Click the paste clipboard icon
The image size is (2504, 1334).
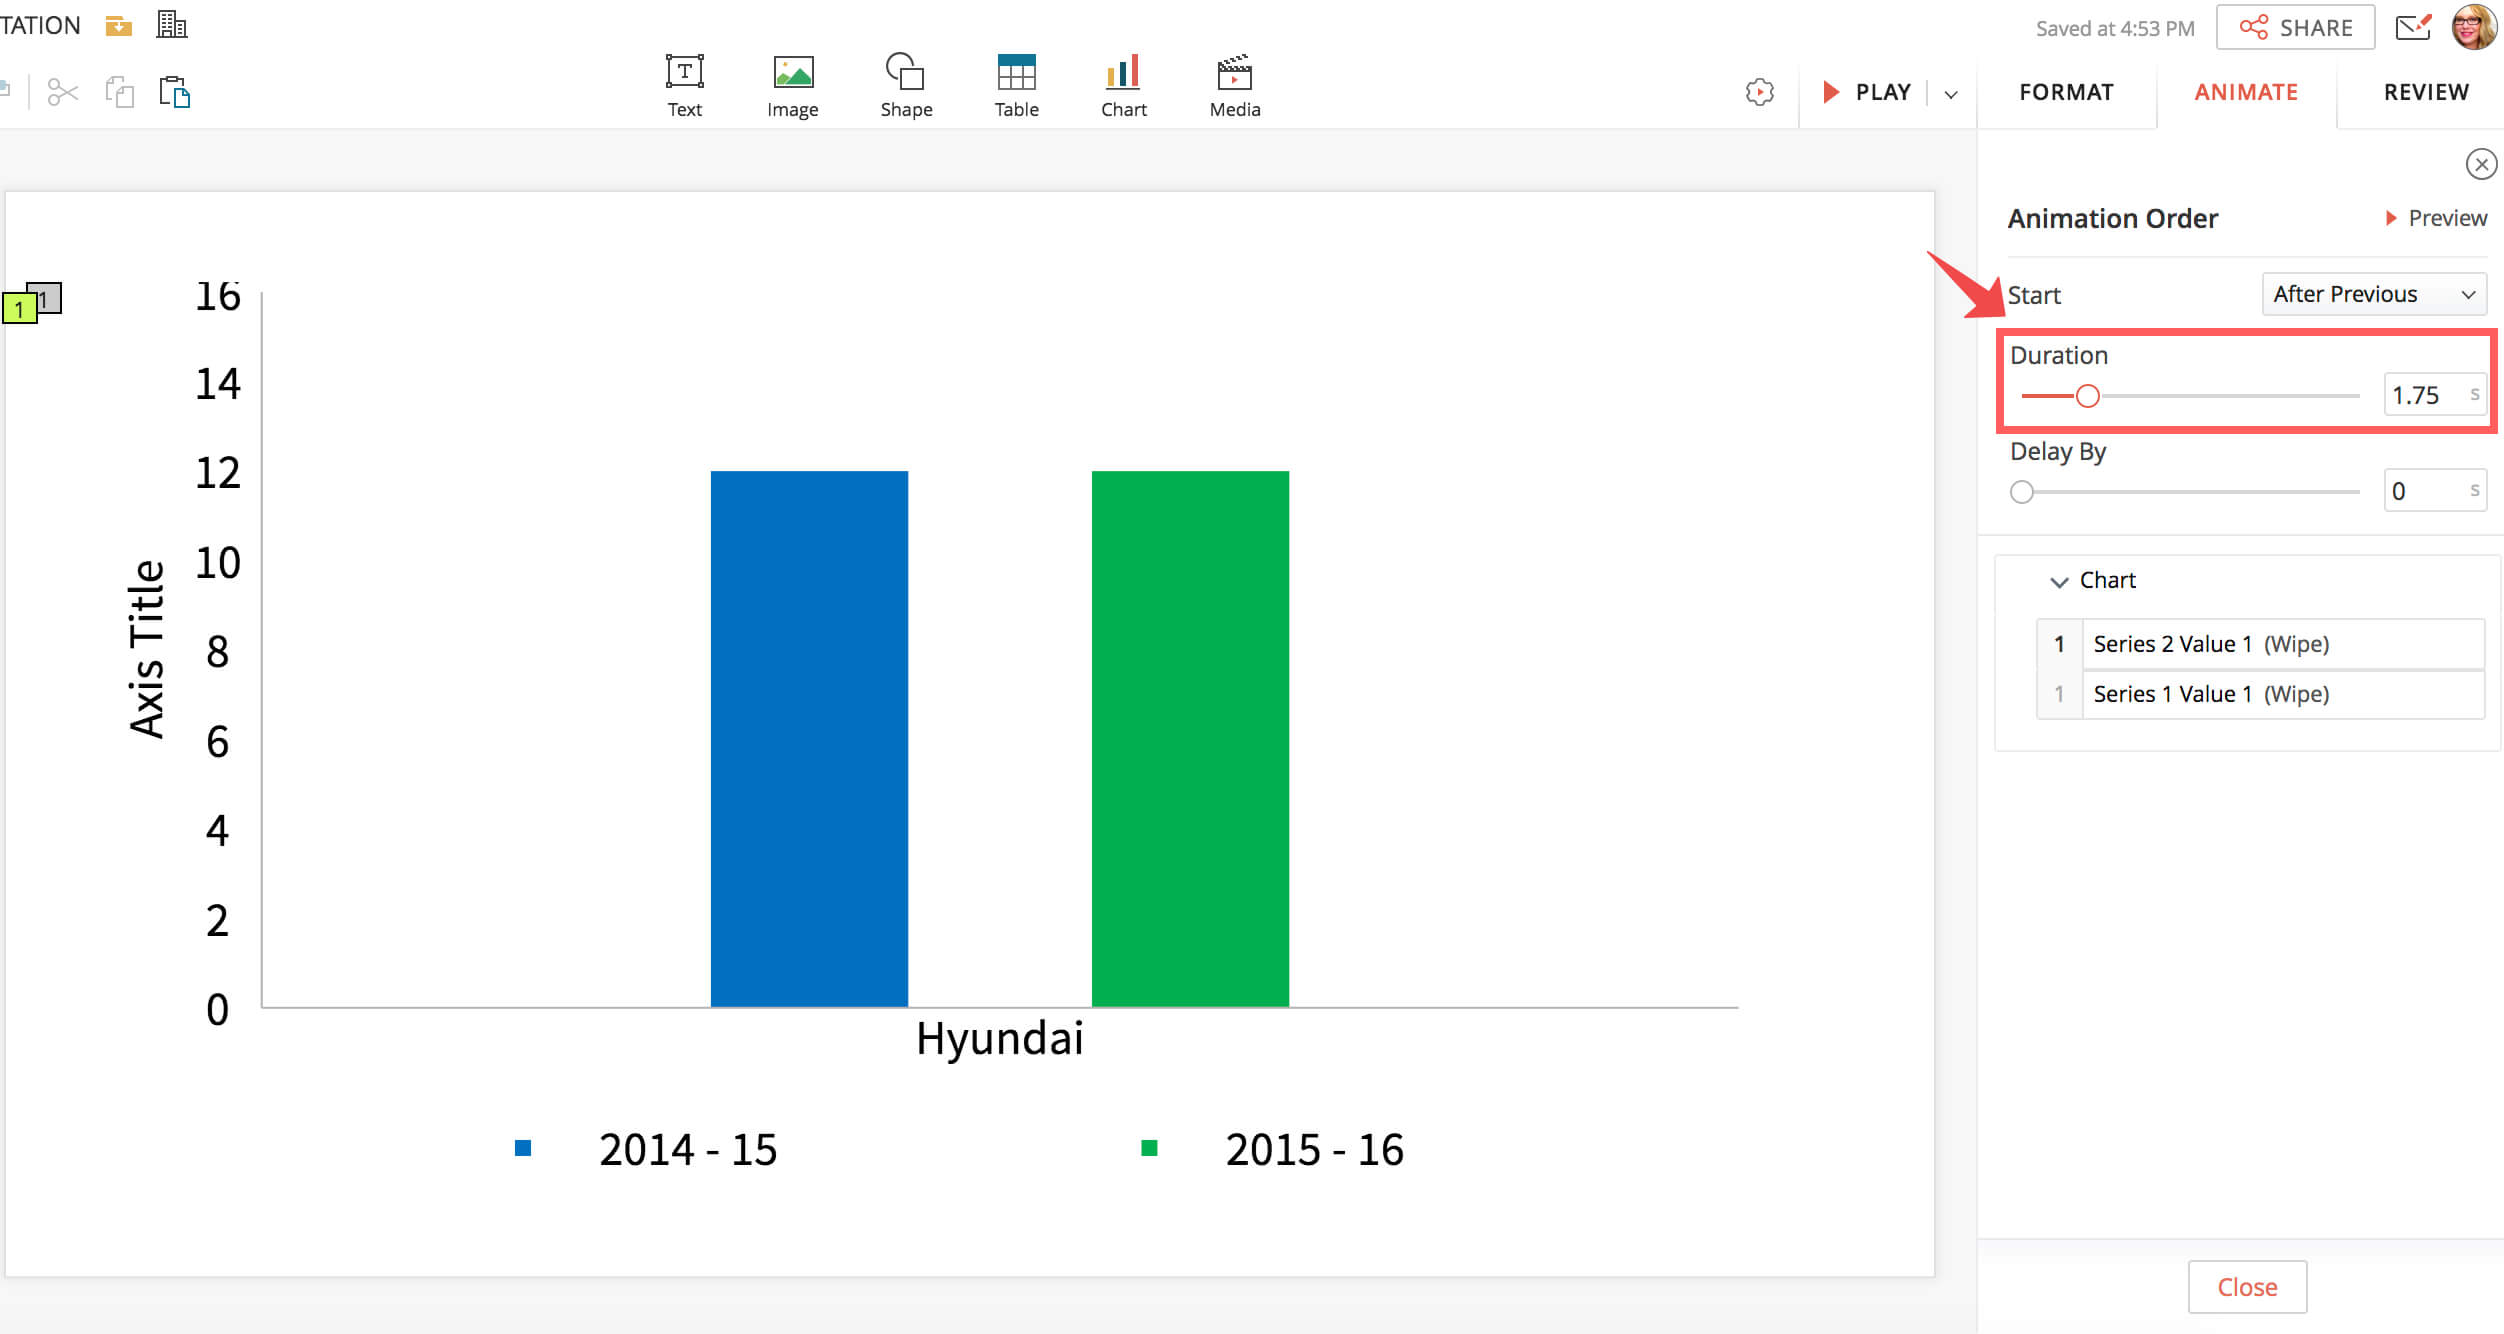click(175, 92)
